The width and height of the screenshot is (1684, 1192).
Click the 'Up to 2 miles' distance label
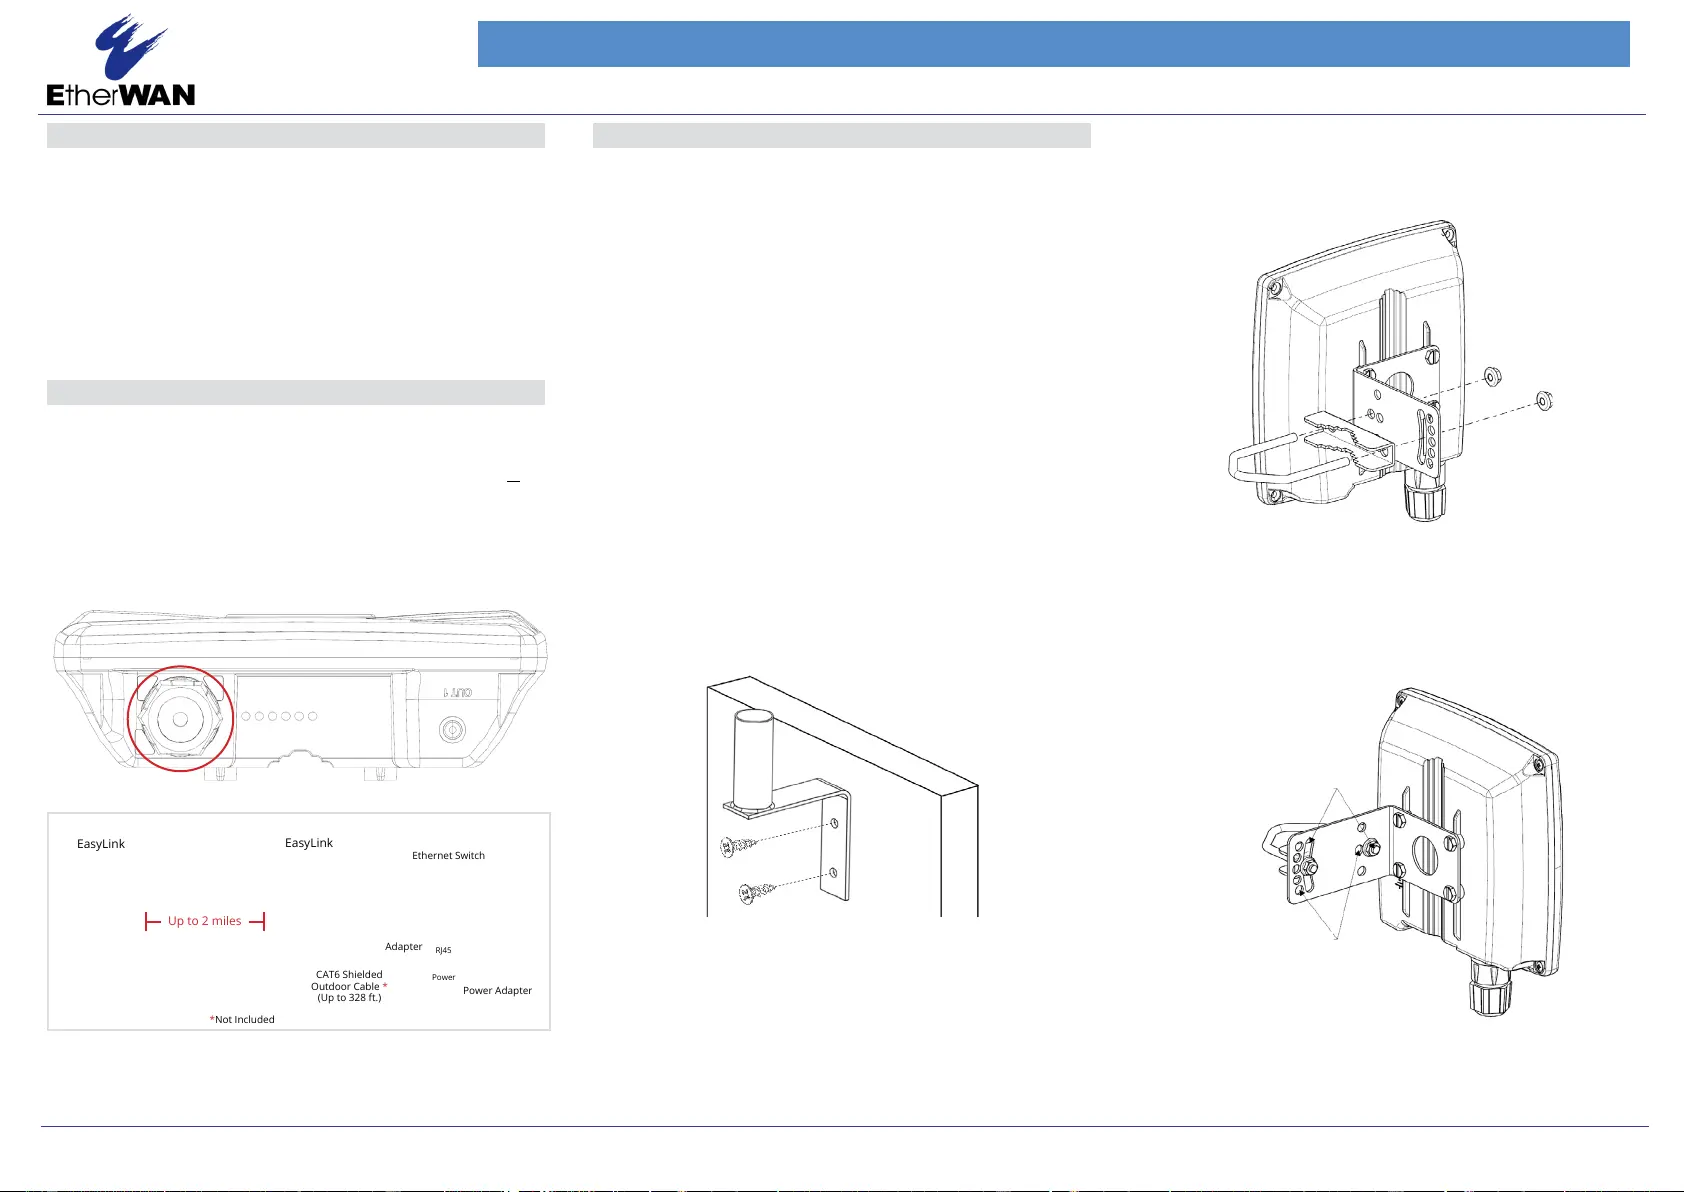click(205, 921)
